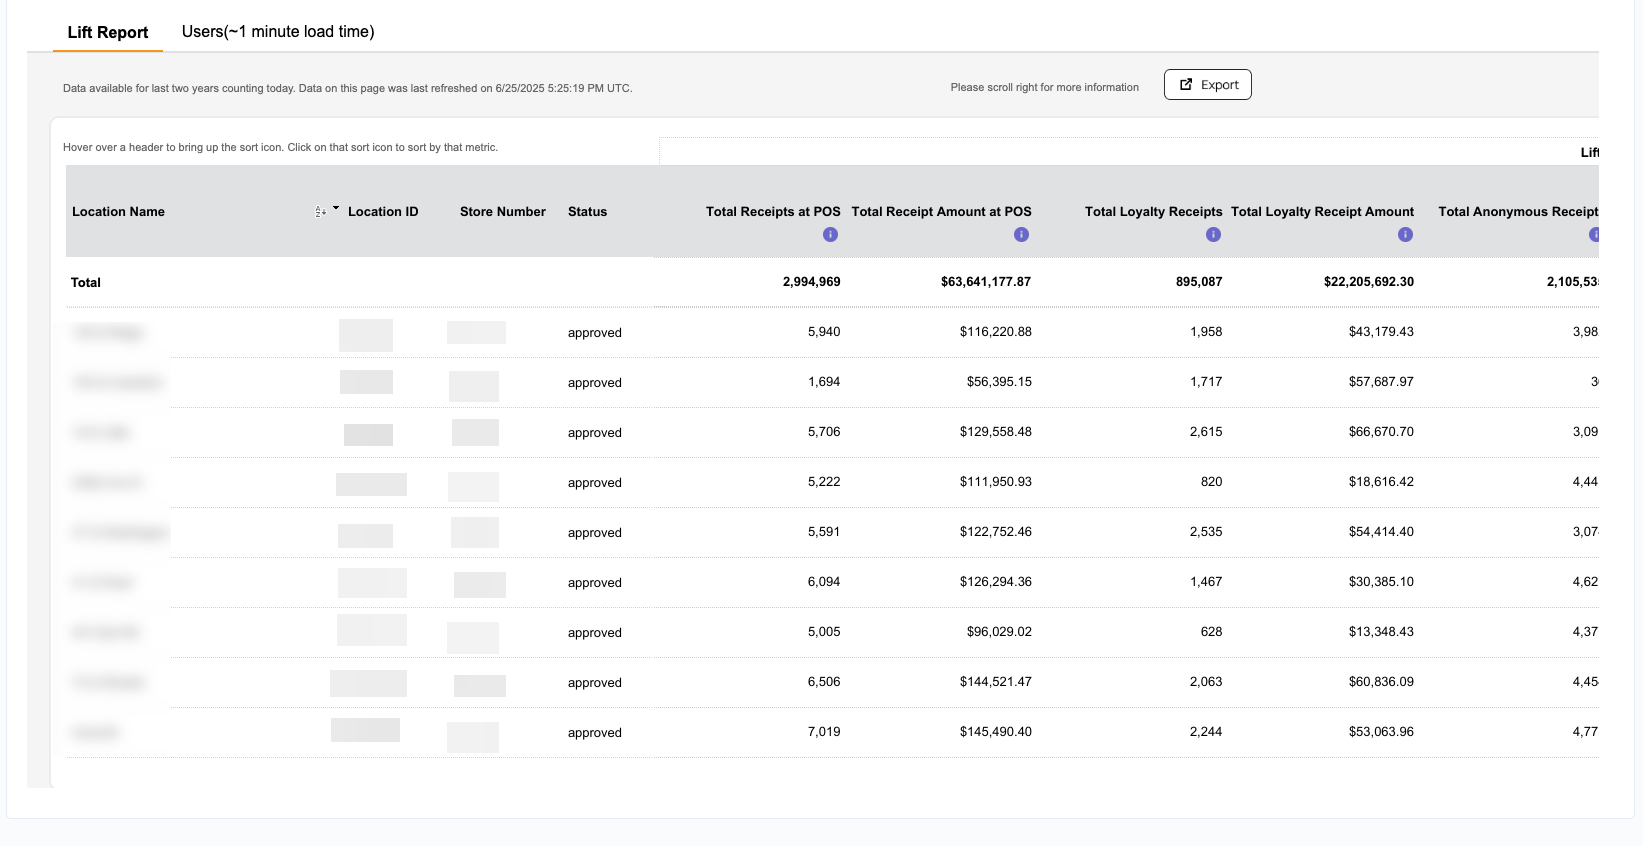This screenshot has height=846, width=1643.
Task: Click info icon under Total Anonymous Receipts
Action: click(x=1594, y=234)
